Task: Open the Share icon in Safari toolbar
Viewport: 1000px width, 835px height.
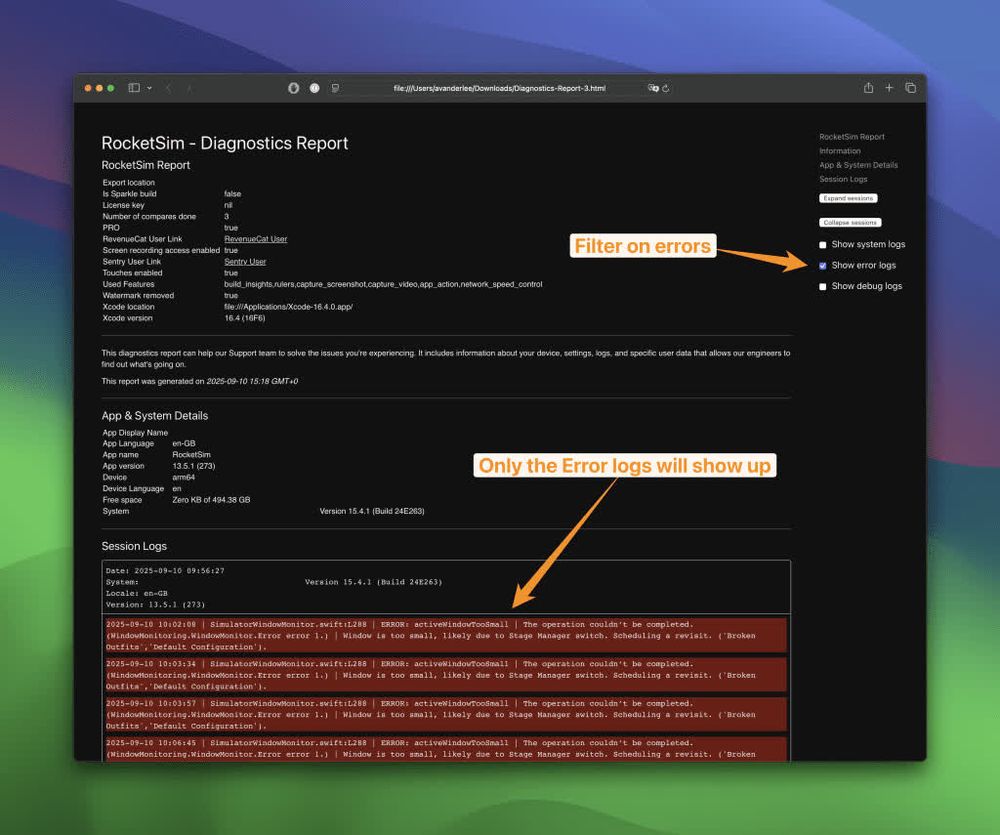Action: pyautogui.click(x=868, y=87)
